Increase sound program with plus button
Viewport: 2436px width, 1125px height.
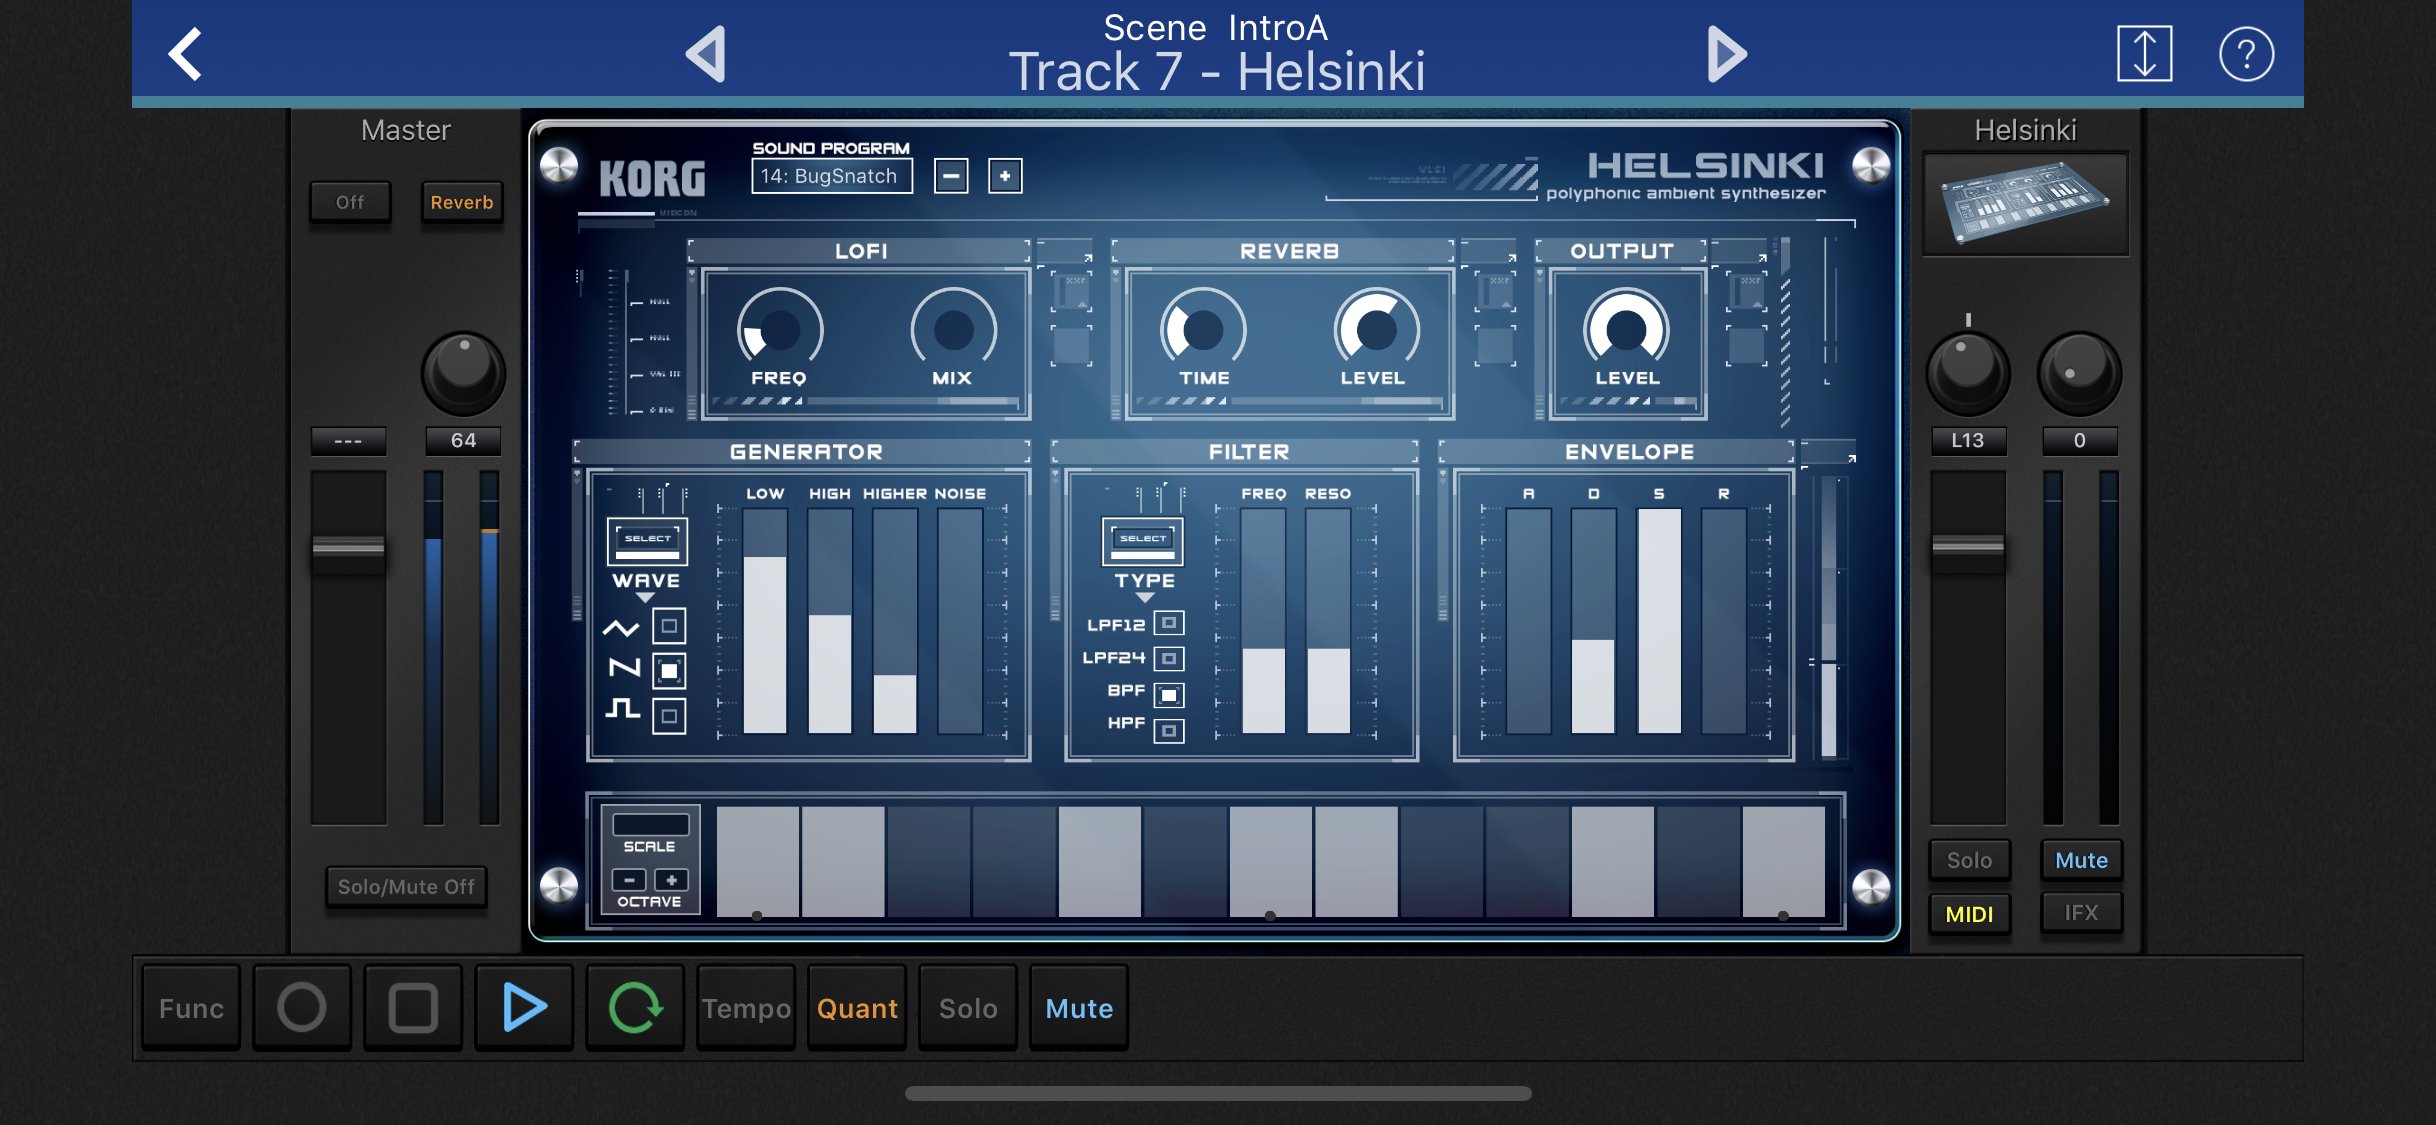[1005, 176]
